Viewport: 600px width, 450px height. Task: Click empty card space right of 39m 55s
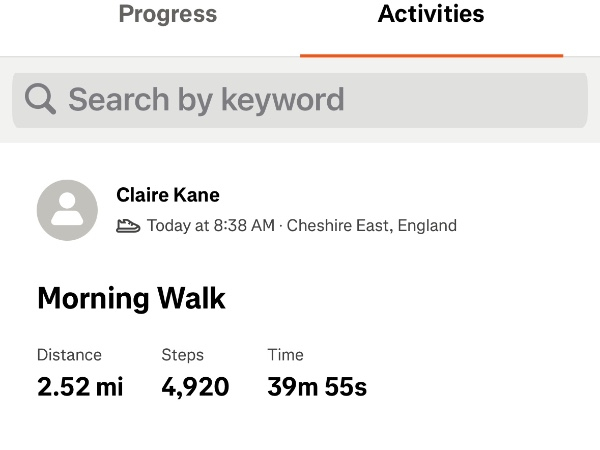480,386
